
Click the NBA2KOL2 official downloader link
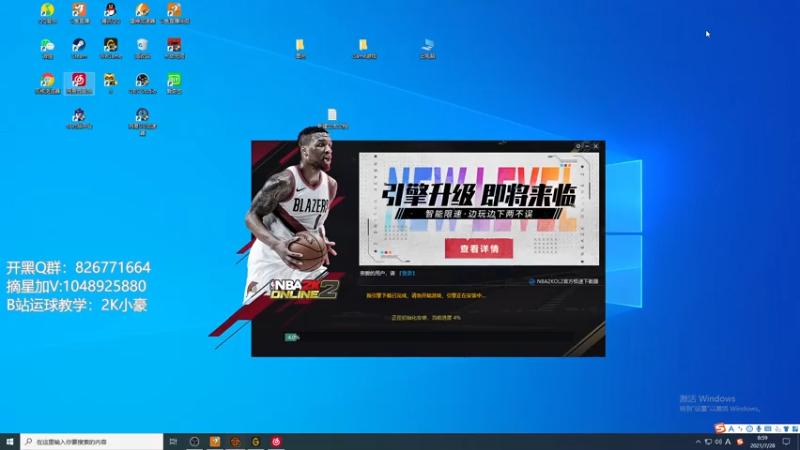pyautogui.click(x=563, y=281)
